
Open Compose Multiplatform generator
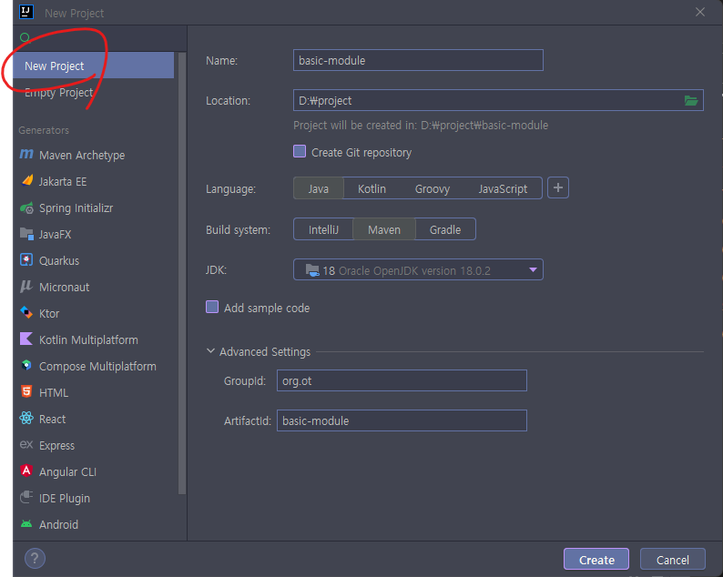pos(94,366)
